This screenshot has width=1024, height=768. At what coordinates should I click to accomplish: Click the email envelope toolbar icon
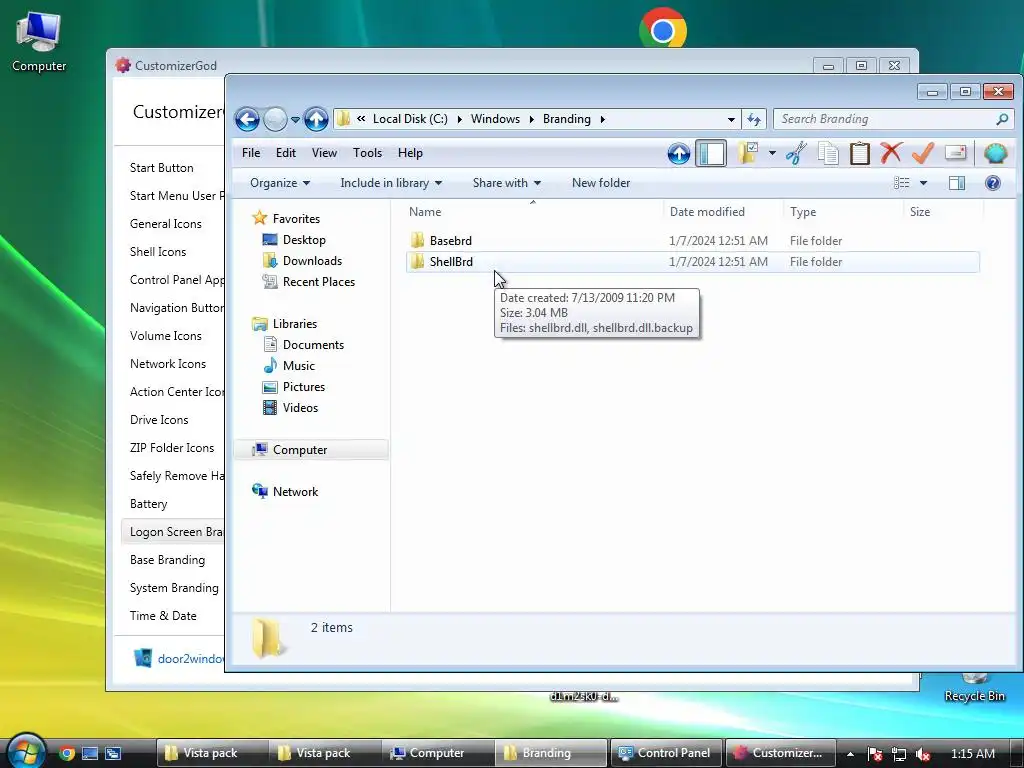coord(955,153)
